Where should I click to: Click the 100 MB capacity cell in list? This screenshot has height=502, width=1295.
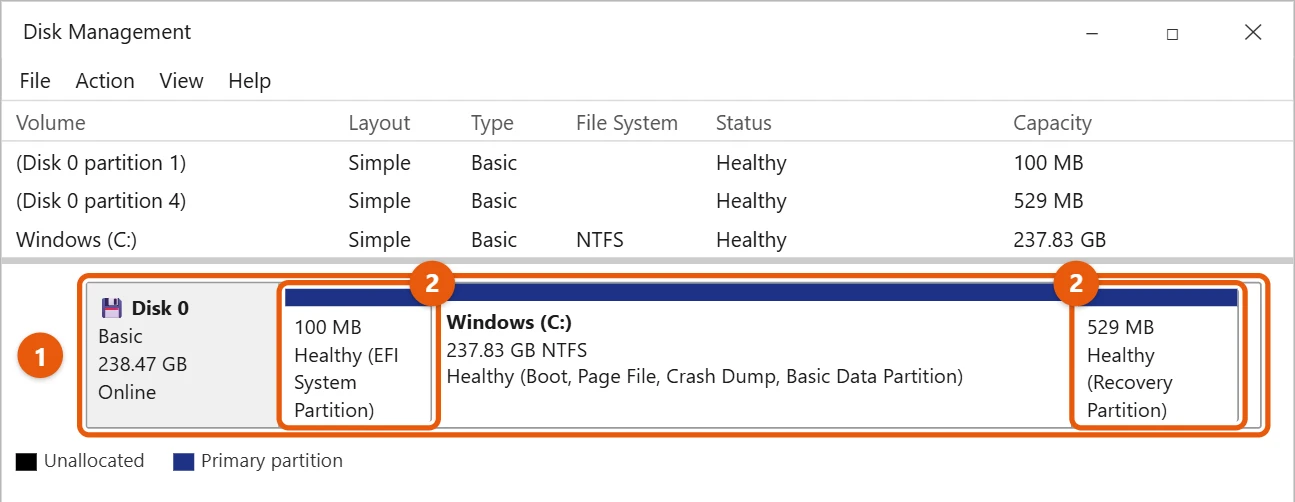click(1048, 163)
